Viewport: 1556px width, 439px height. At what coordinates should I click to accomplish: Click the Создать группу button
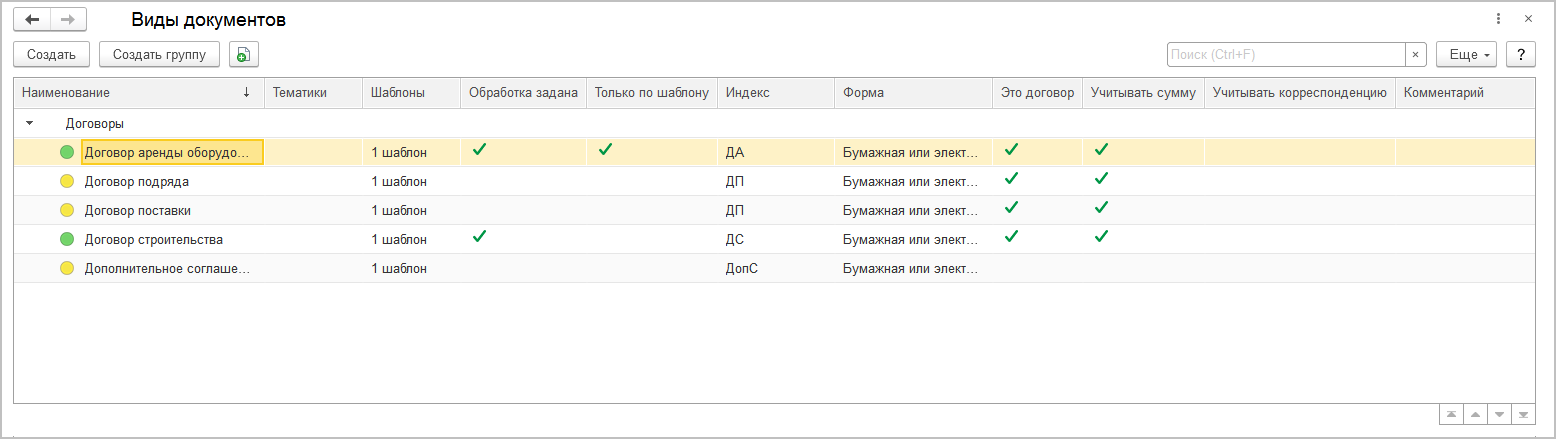tap(159, 54)
